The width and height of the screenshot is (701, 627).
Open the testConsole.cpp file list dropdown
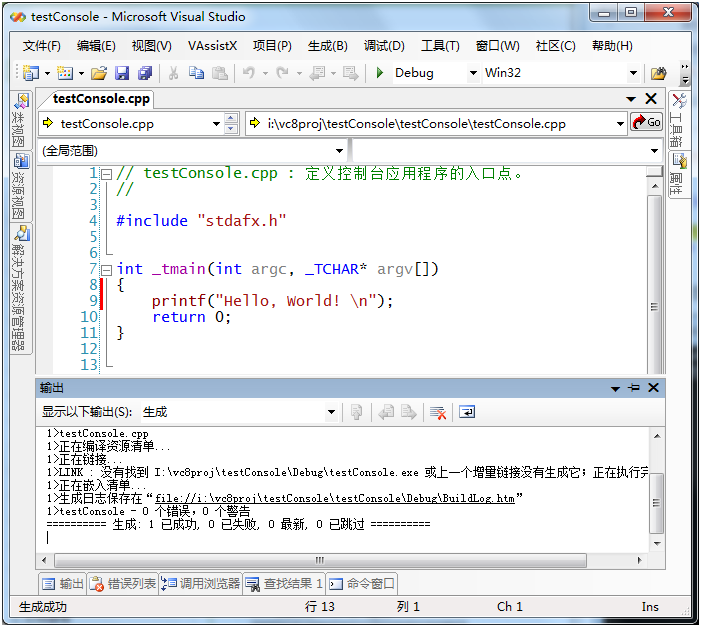click(216, 124)
